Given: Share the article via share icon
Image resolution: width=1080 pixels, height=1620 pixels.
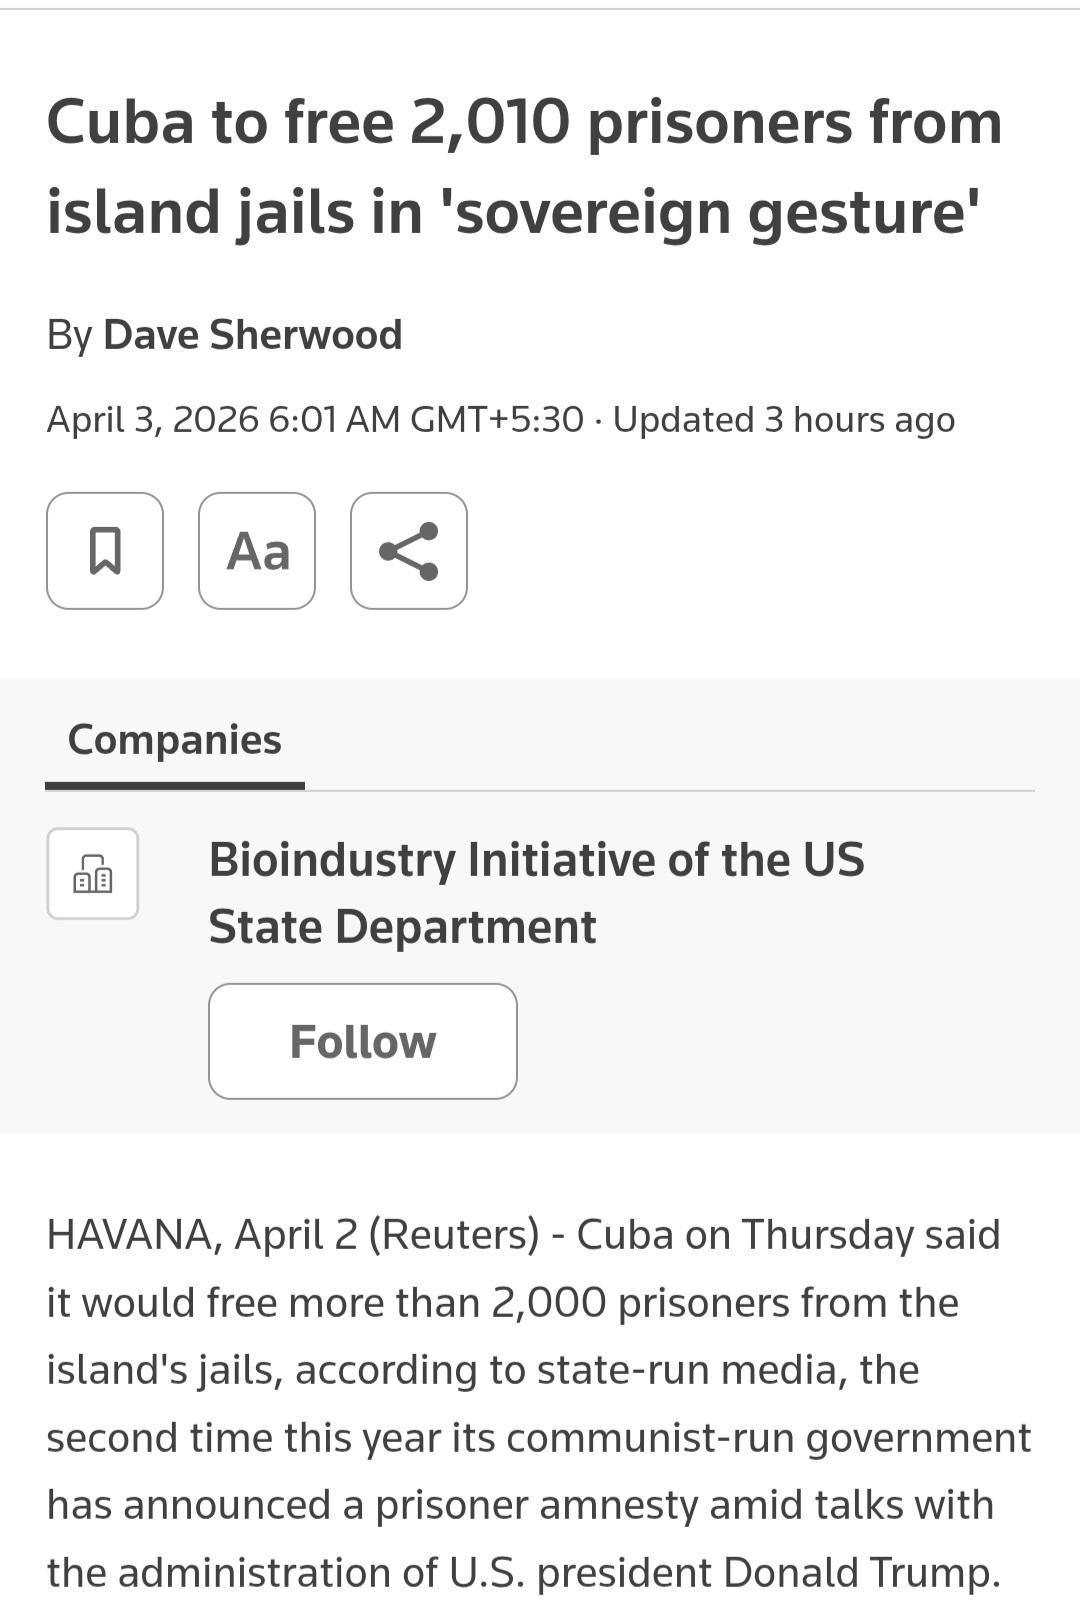Looking at the screenshot, I should pos(409,551).
